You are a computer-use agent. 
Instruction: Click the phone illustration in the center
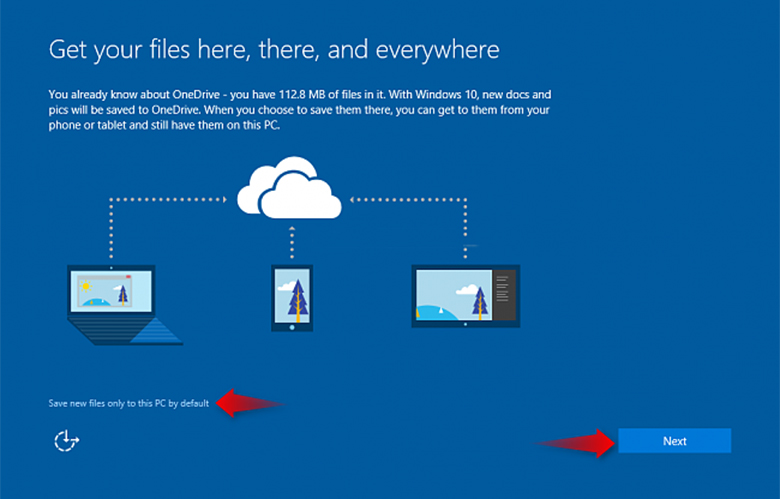pyautogui.click(x=292, y=298)
